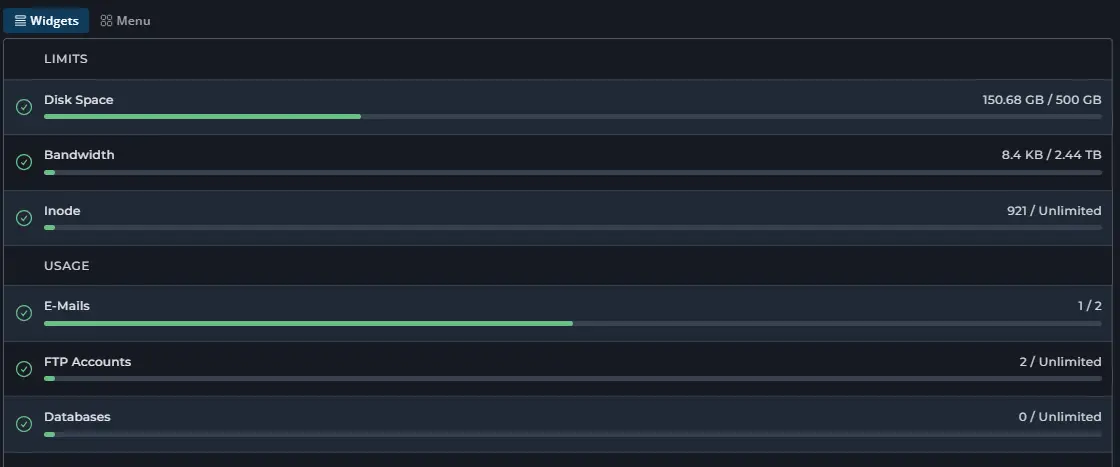This screenshot has width=1120, height=467.
Task: Click the Inode status check icon
Action: point(24,218)
